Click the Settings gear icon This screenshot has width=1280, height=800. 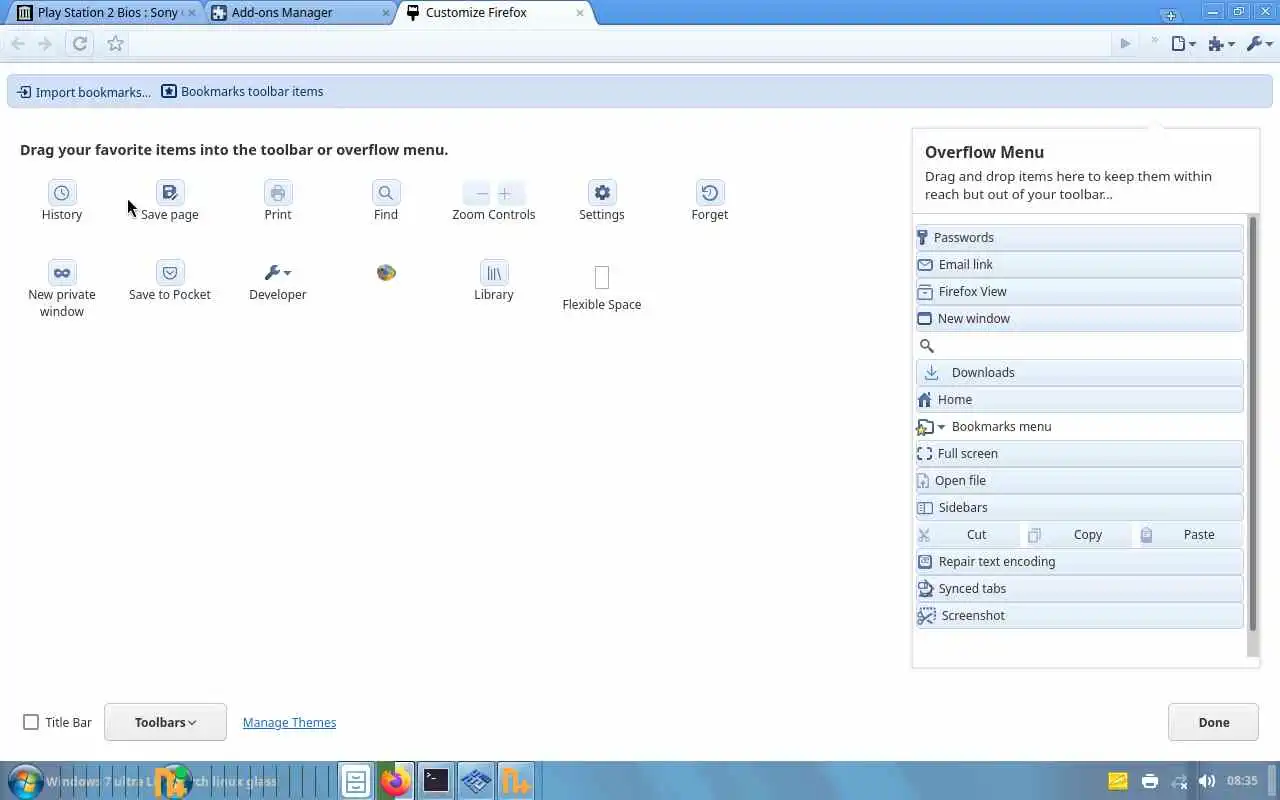(x=602, y=193)
